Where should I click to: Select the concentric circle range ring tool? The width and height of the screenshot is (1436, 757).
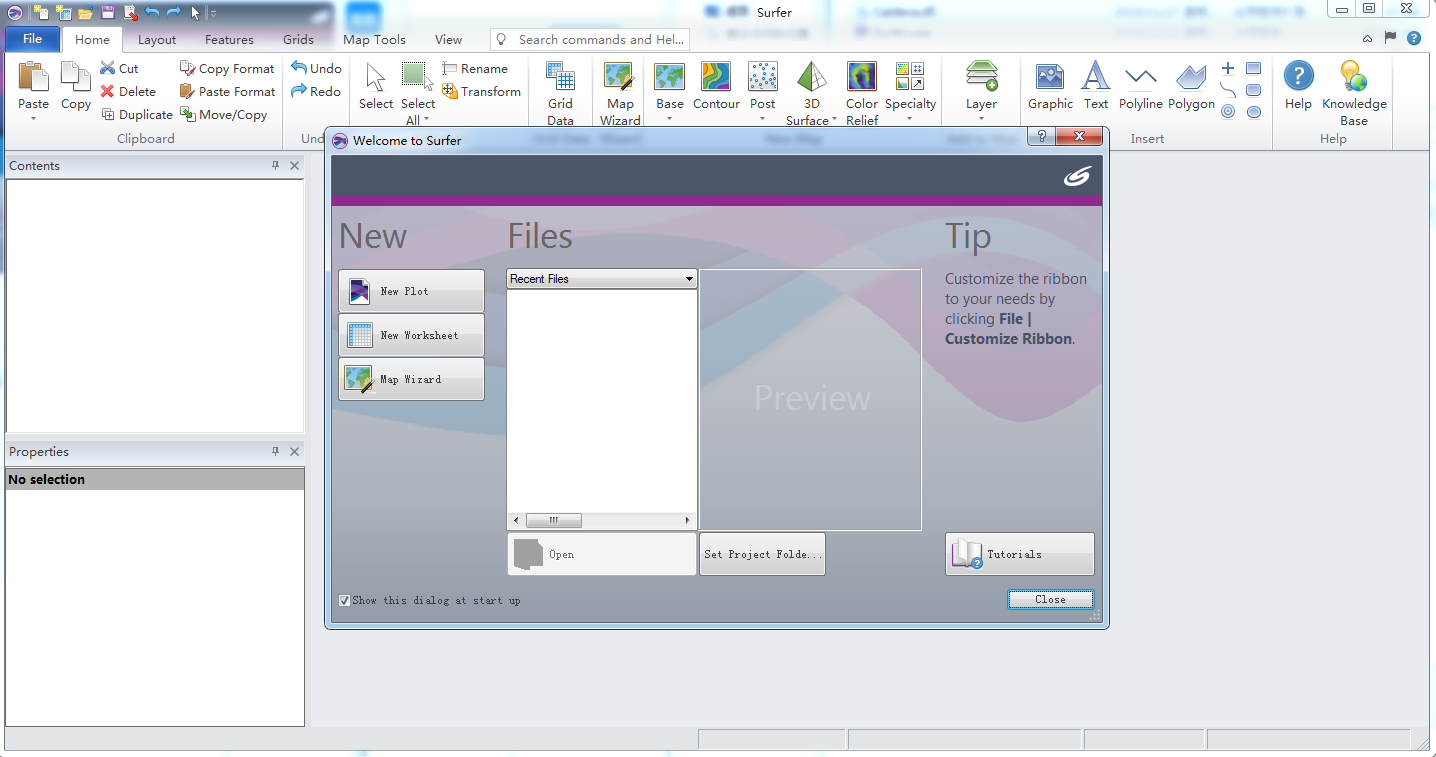coord(1228,112)
